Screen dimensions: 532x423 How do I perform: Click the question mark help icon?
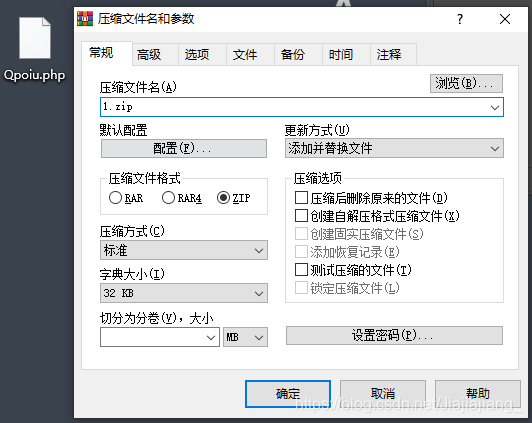click(x=460, y=19)
